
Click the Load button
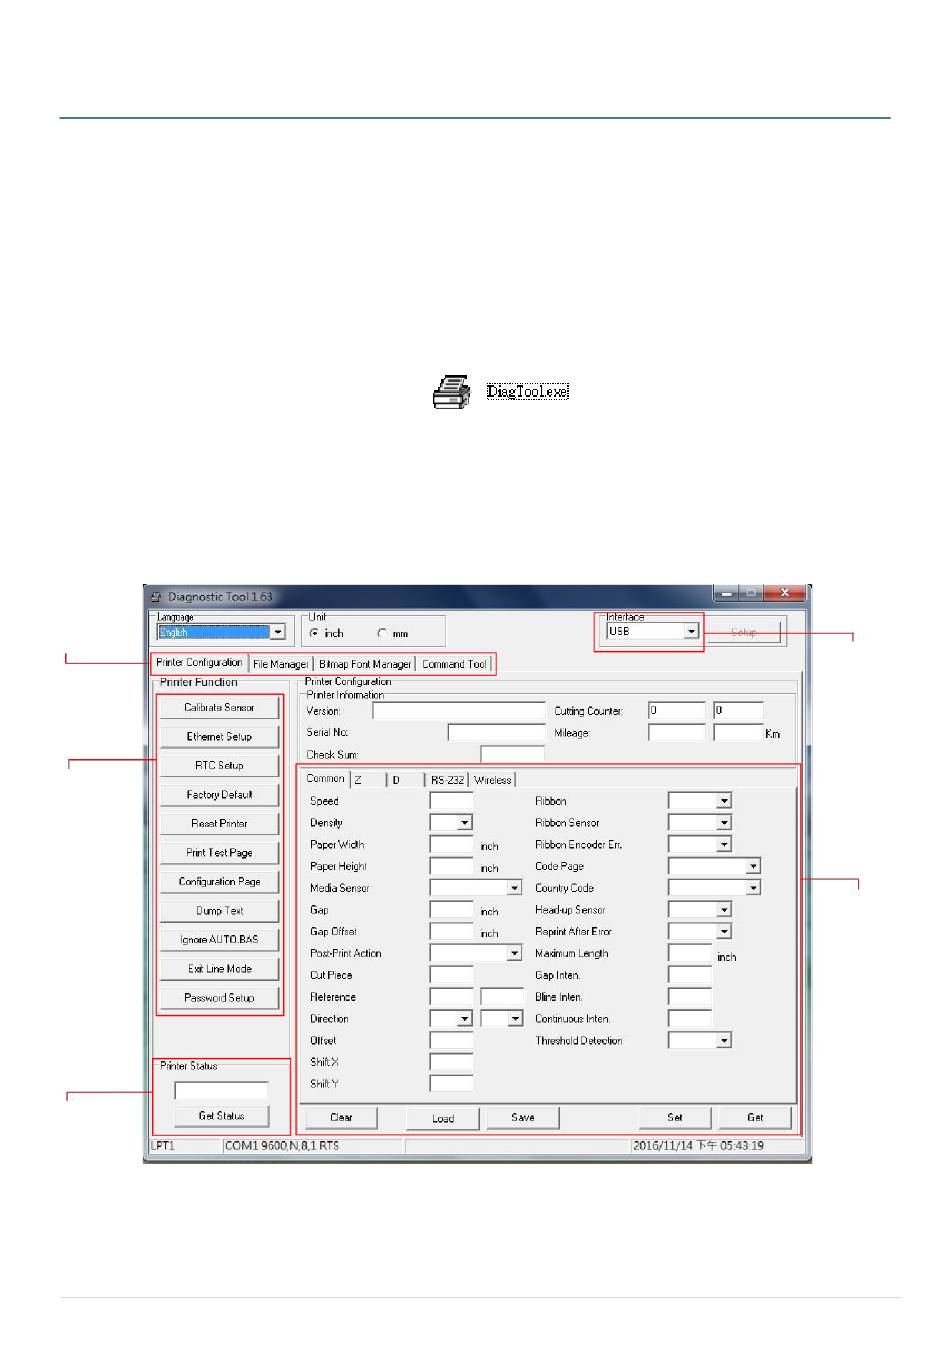pos(443,1118)
